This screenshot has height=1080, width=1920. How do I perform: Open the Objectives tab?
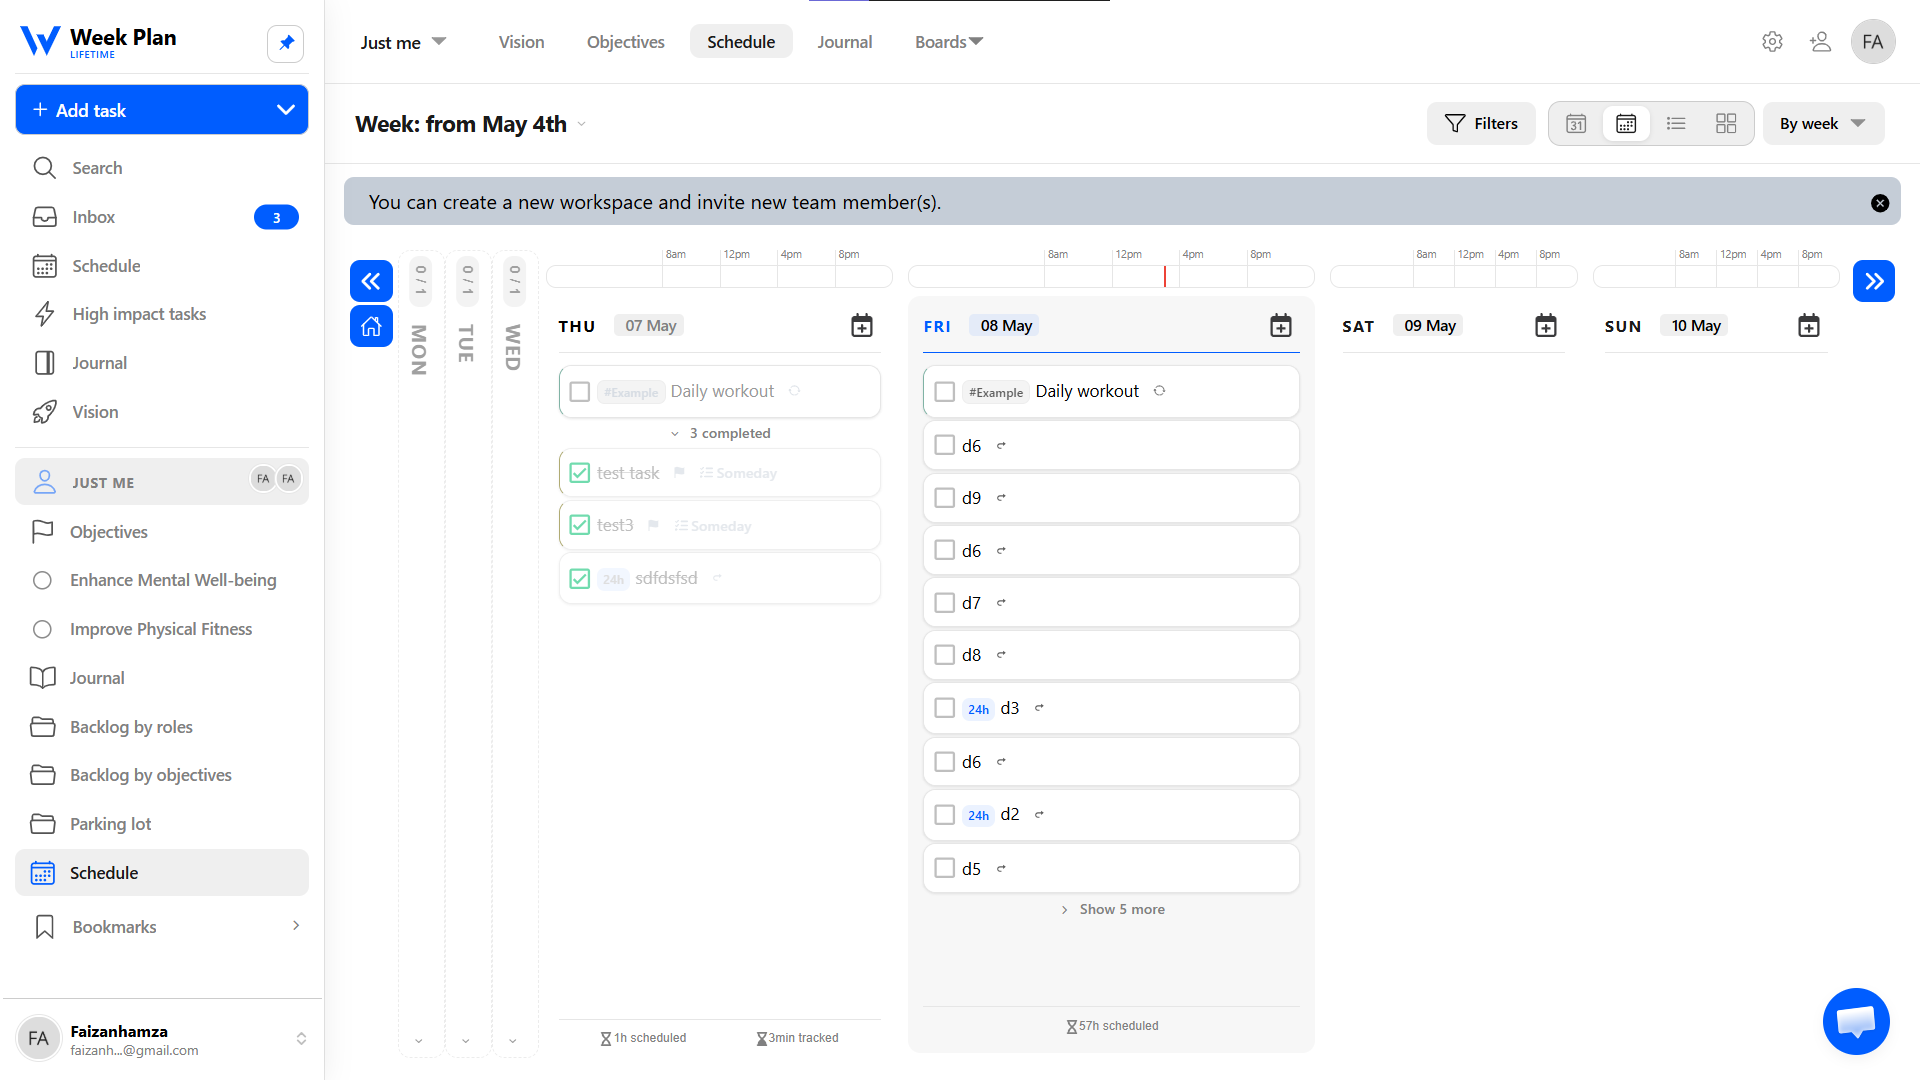625,42
